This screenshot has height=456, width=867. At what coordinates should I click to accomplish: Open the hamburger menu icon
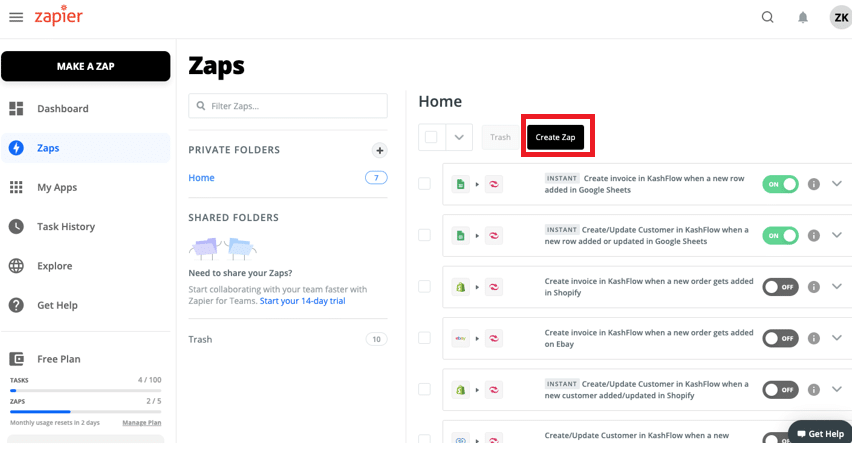(16, 17)
